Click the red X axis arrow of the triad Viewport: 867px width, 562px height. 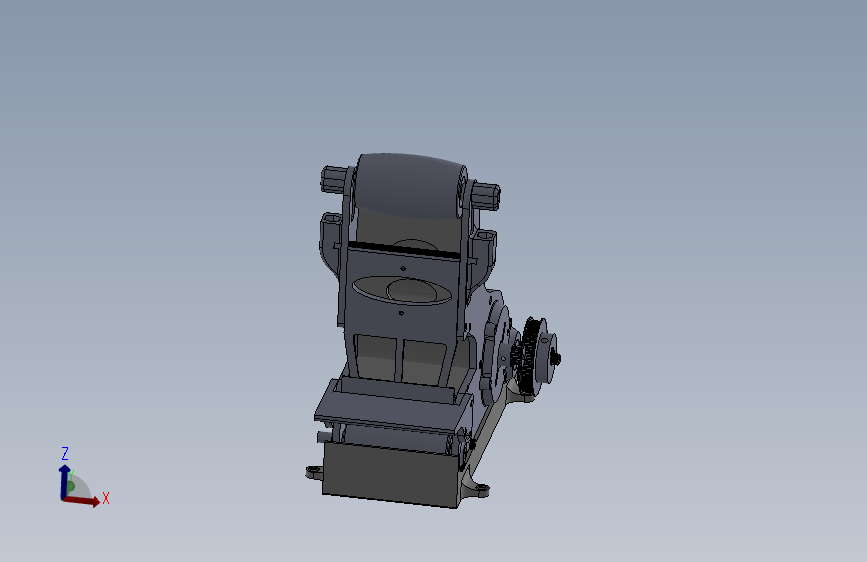click(x=82, y=500)
